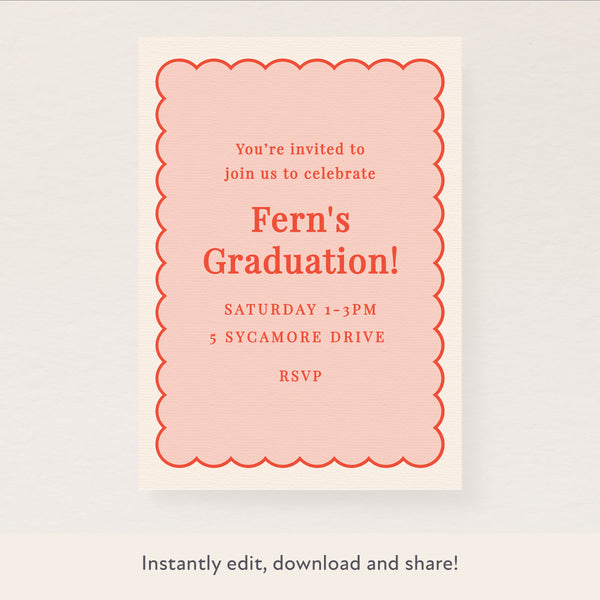Click the words "join us" on the card
The image size is (600, 600).
(x=250, y=174)
